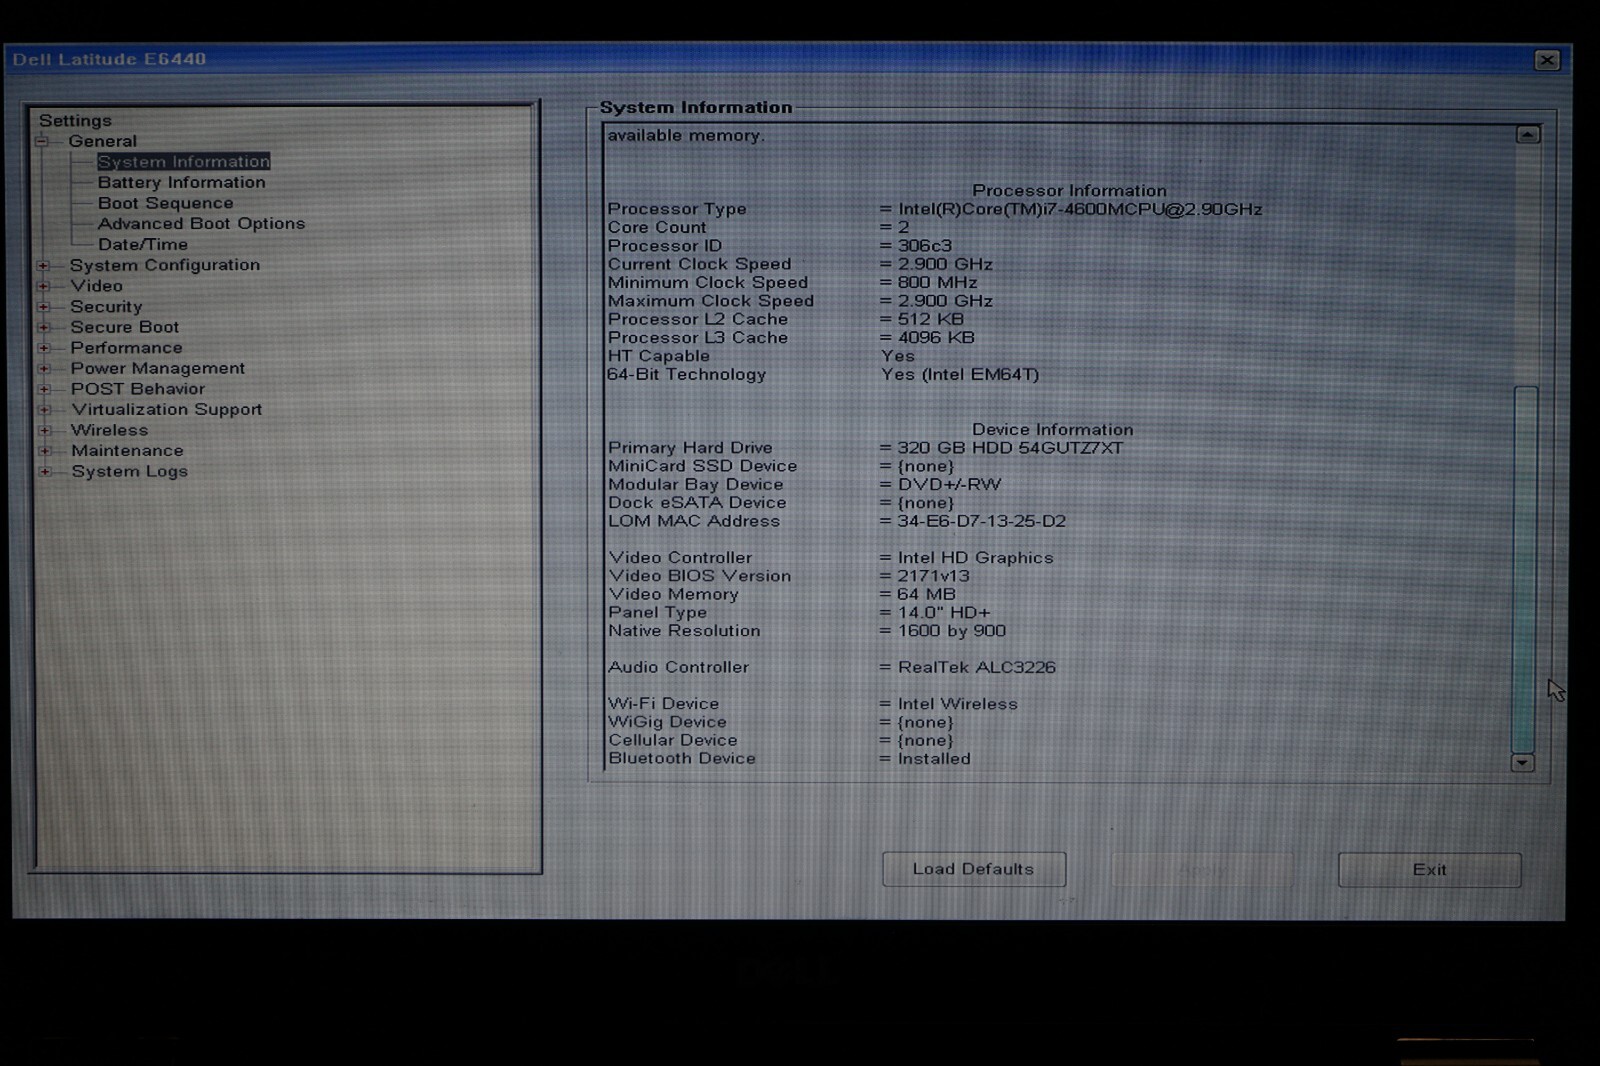Click the 64-Bit Technology Yes (Intel EM64T) value
This screenshot has height=1066, width=1600.
click(x=960, y=375)
